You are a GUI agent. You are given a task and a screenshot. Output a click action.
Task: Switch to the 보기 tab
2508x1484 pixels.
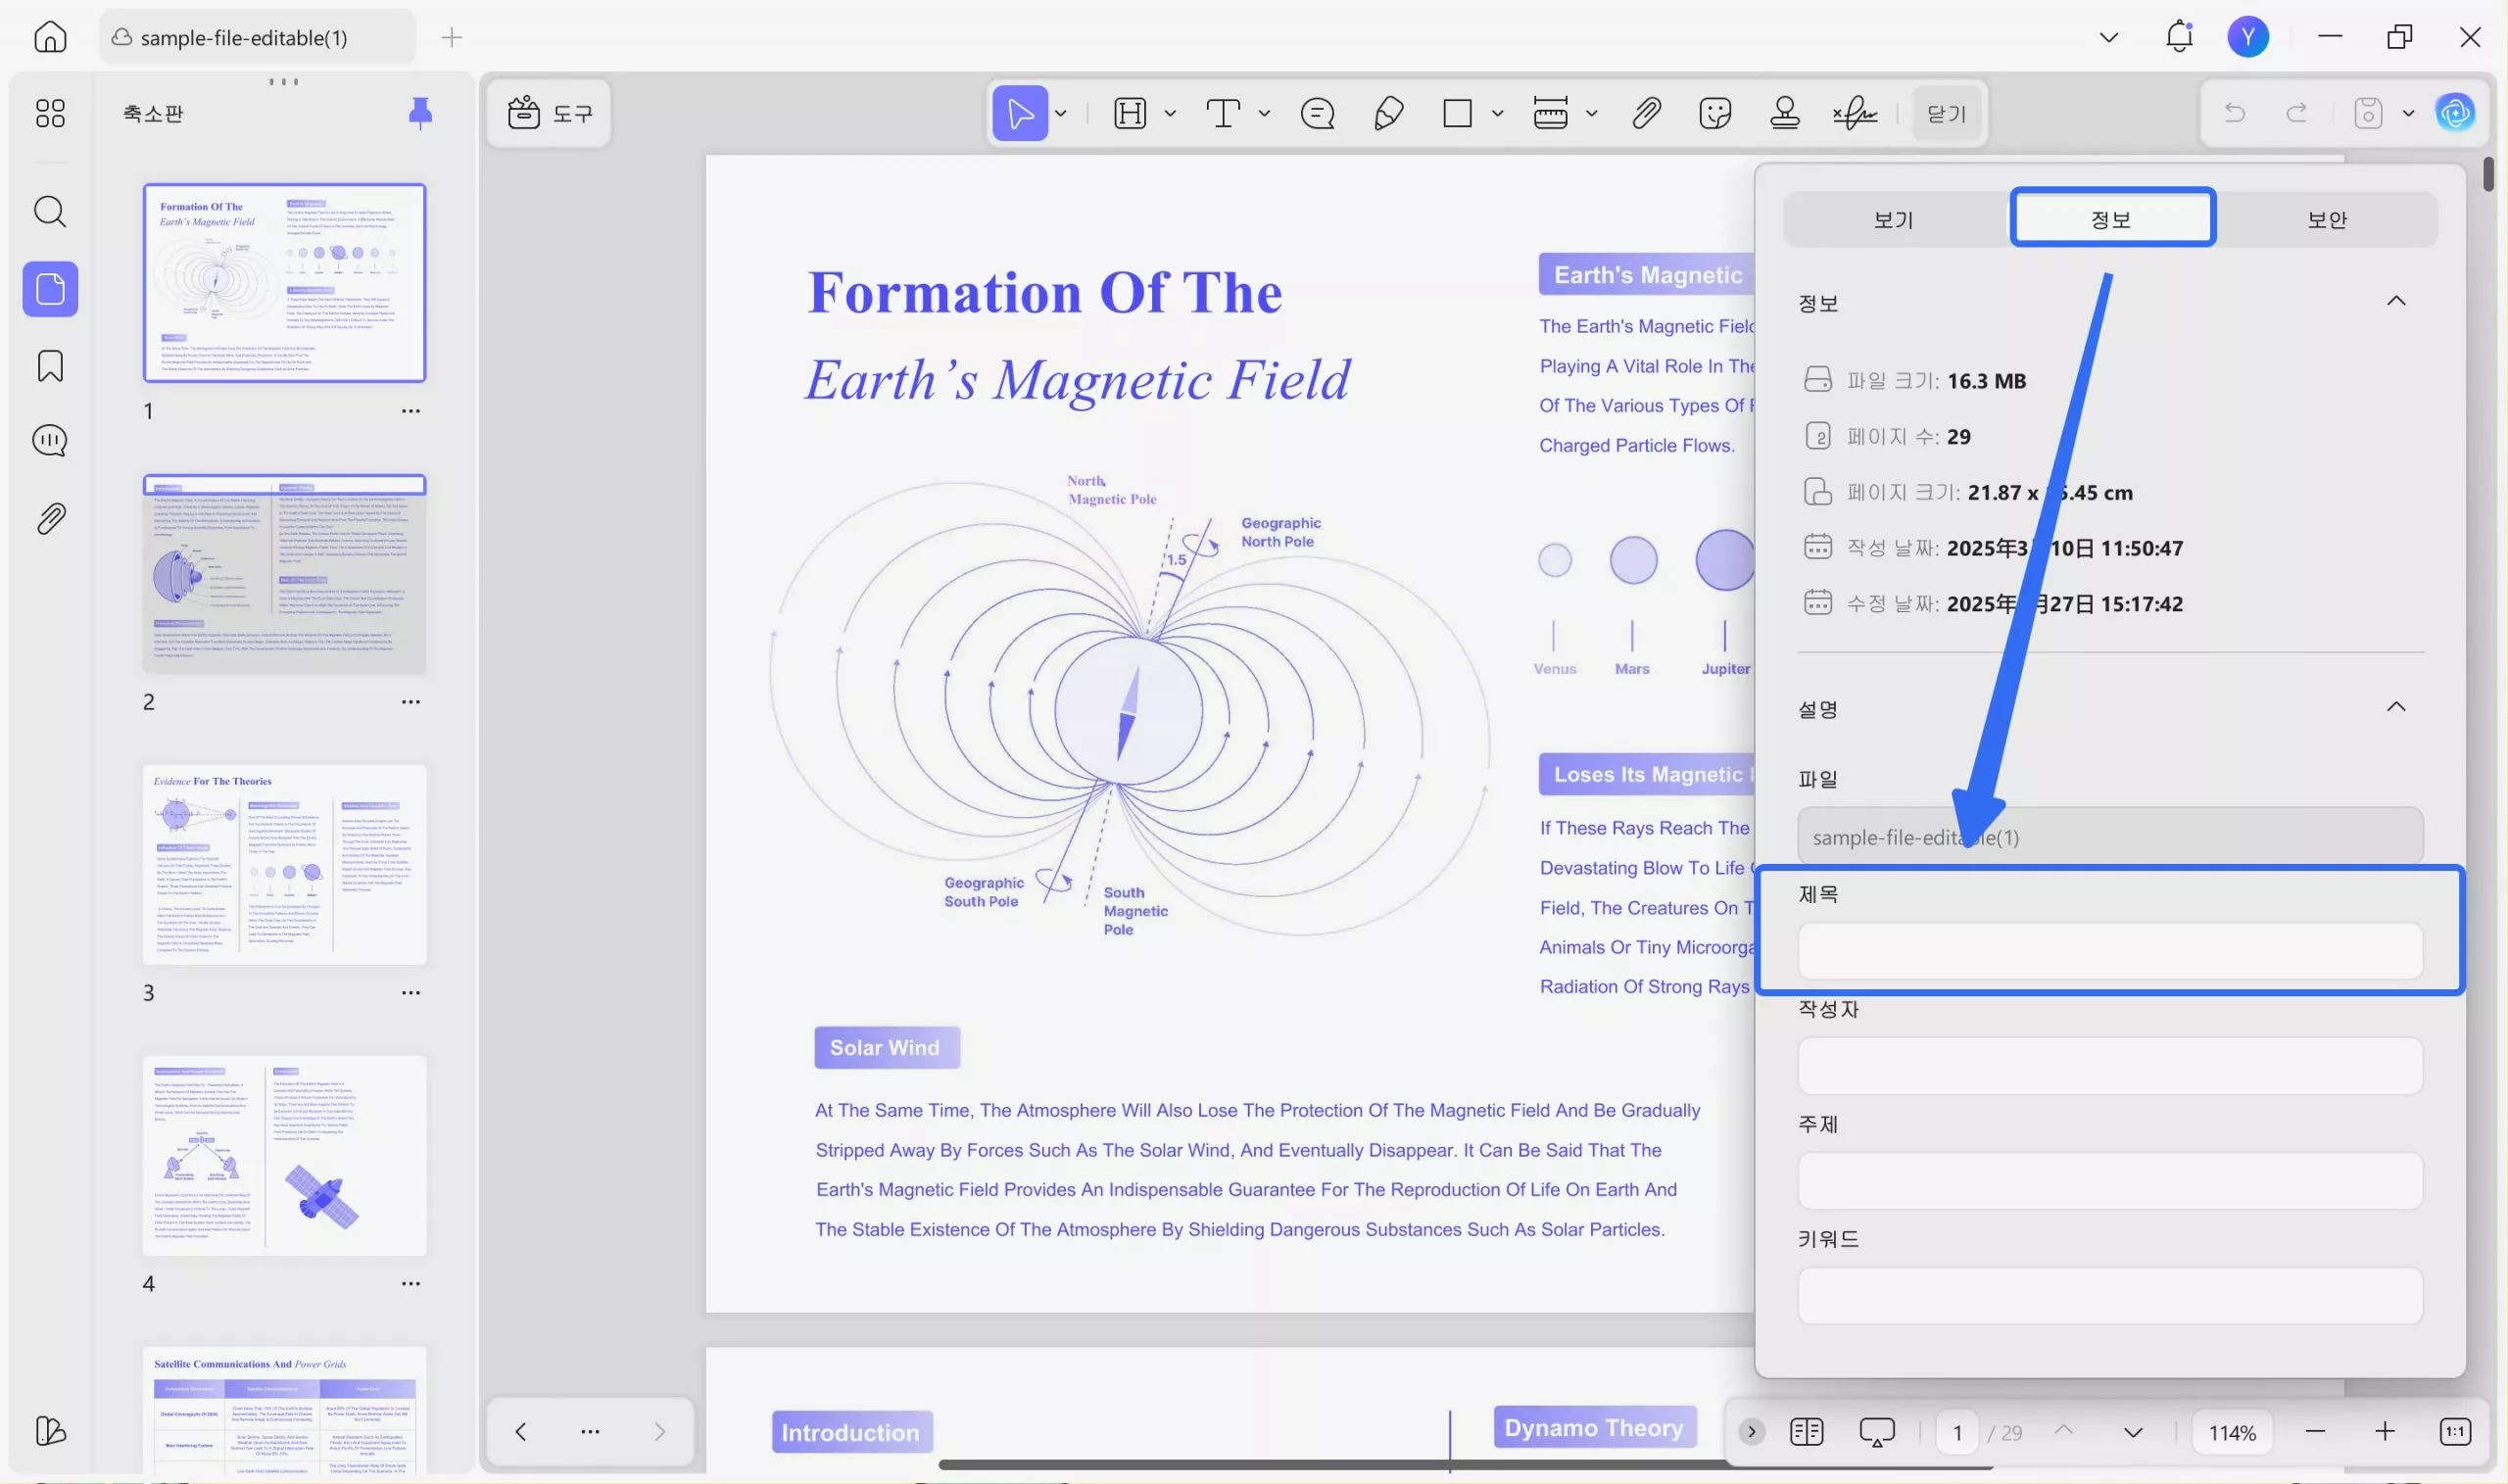tap(1893, 219)
